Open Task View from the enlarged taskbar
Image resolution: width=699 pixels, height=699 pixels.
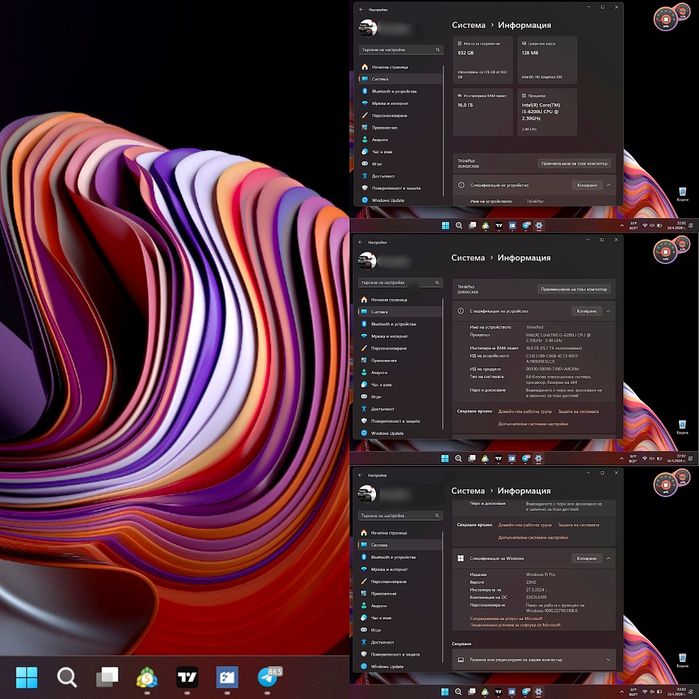coord(107,677)
